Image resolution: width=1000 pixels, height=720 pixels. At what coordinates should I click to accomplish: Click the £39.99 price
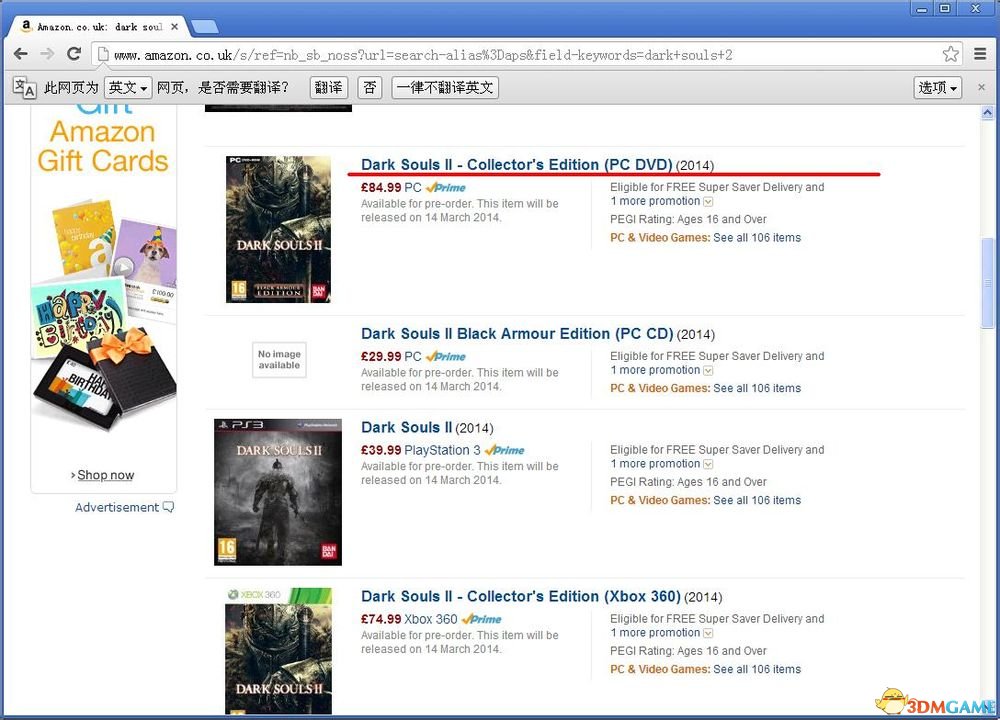pos(381,450)
